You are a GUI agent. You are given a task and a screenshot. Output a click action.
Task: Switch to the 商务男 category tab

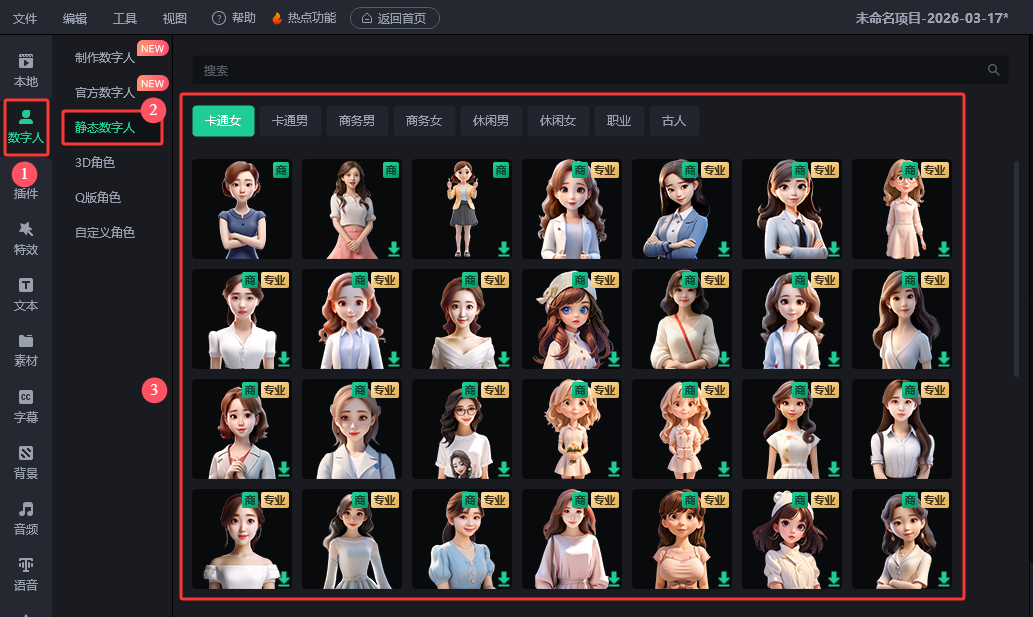357,121
